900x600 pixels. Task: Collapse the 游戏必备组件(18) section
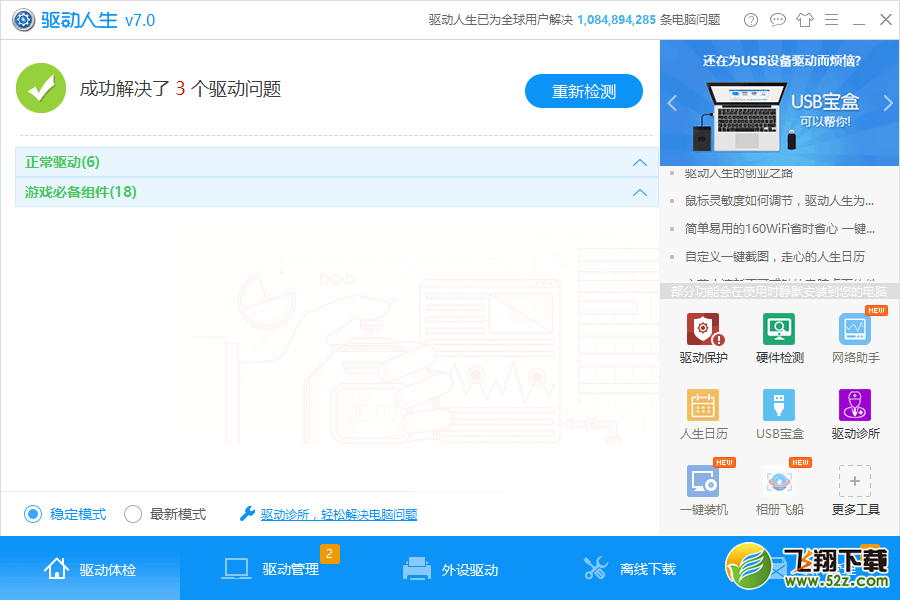click(639, 192)
